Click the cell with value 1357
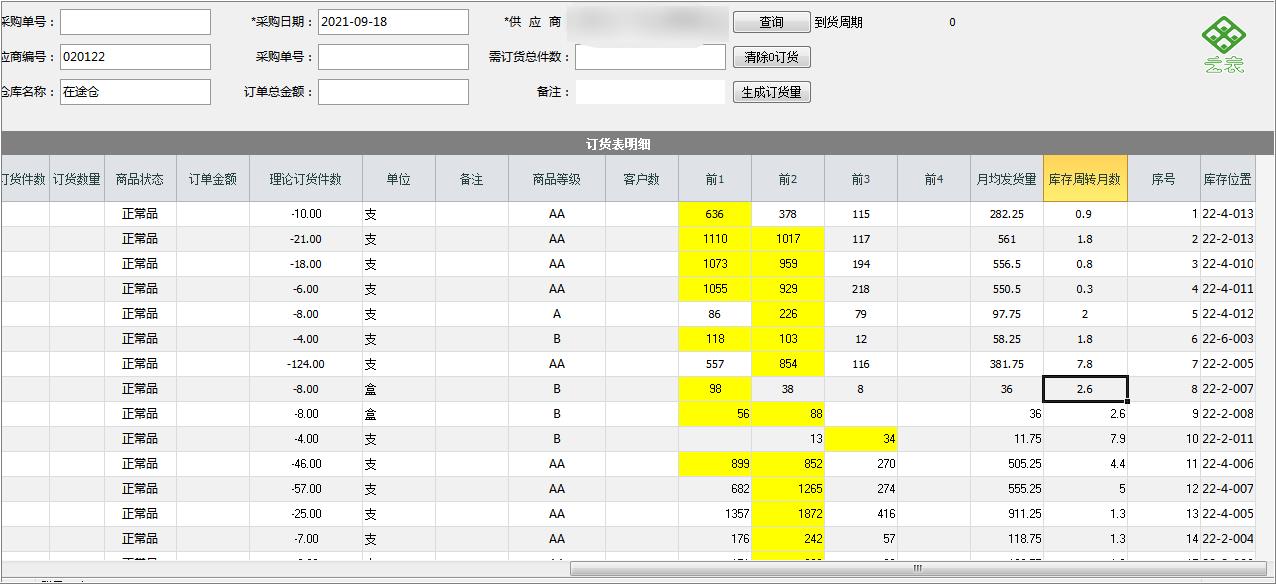This screenshot has width=1276, height=584. point(714,514)
